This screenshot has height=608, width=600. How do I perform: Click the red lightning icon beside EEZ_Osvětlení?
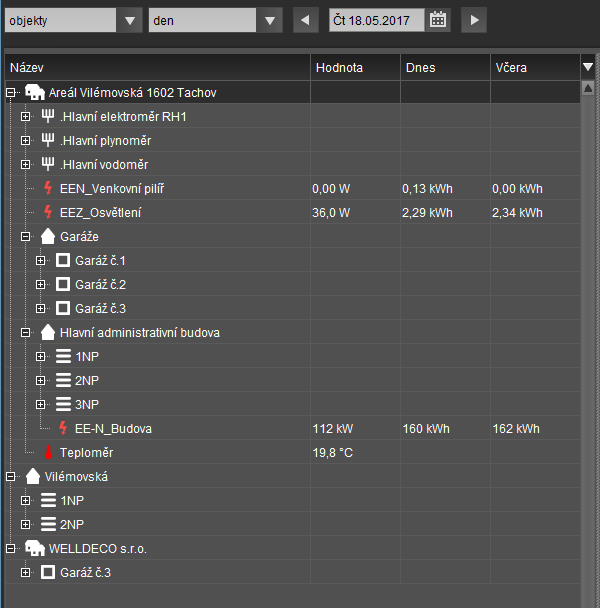point(47,213)
